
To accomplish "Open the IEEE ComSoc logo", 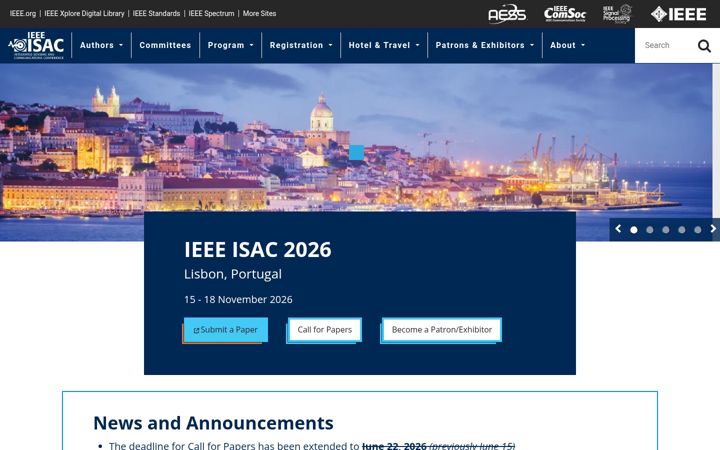I will [x=565, y=14].
